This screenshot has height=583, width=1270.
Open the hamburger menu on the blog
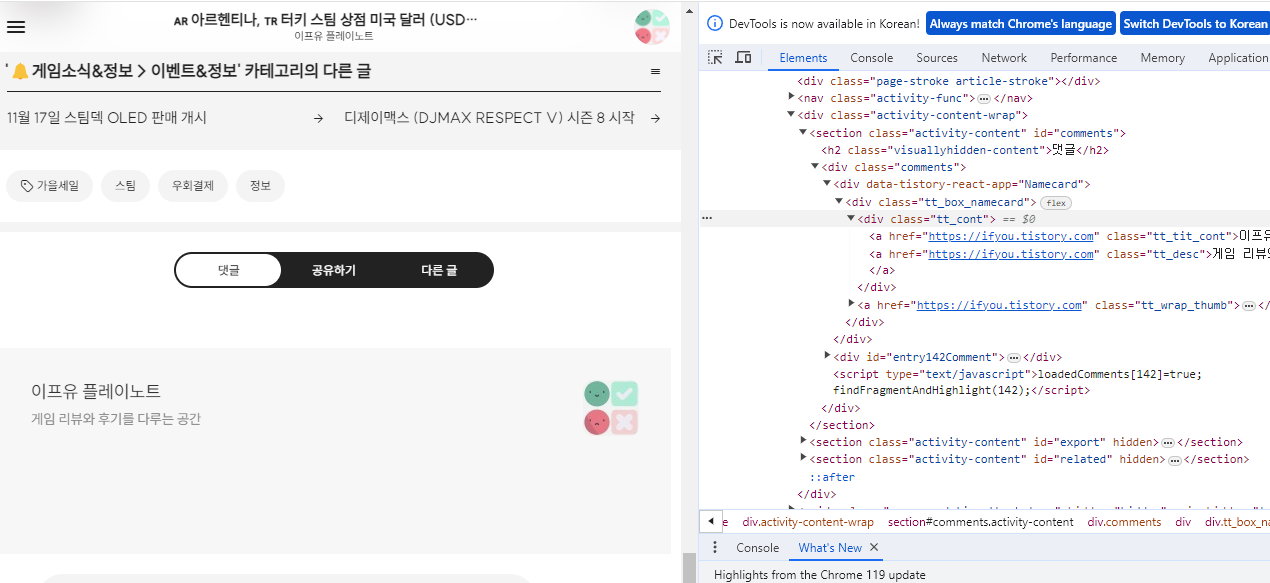click(16, 27)
